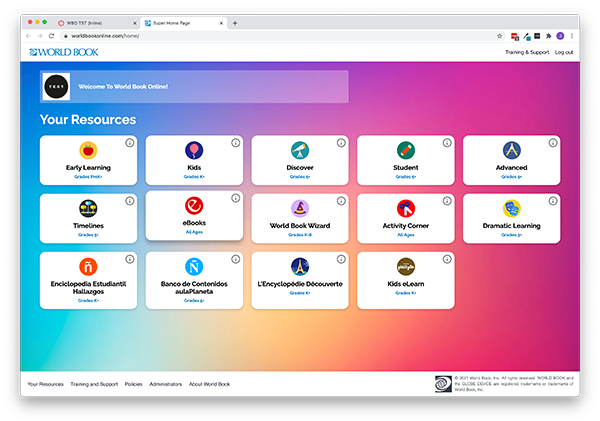The image size is (600, 421).
Task: Show info for eBooks card
Action: coord(235,198)
